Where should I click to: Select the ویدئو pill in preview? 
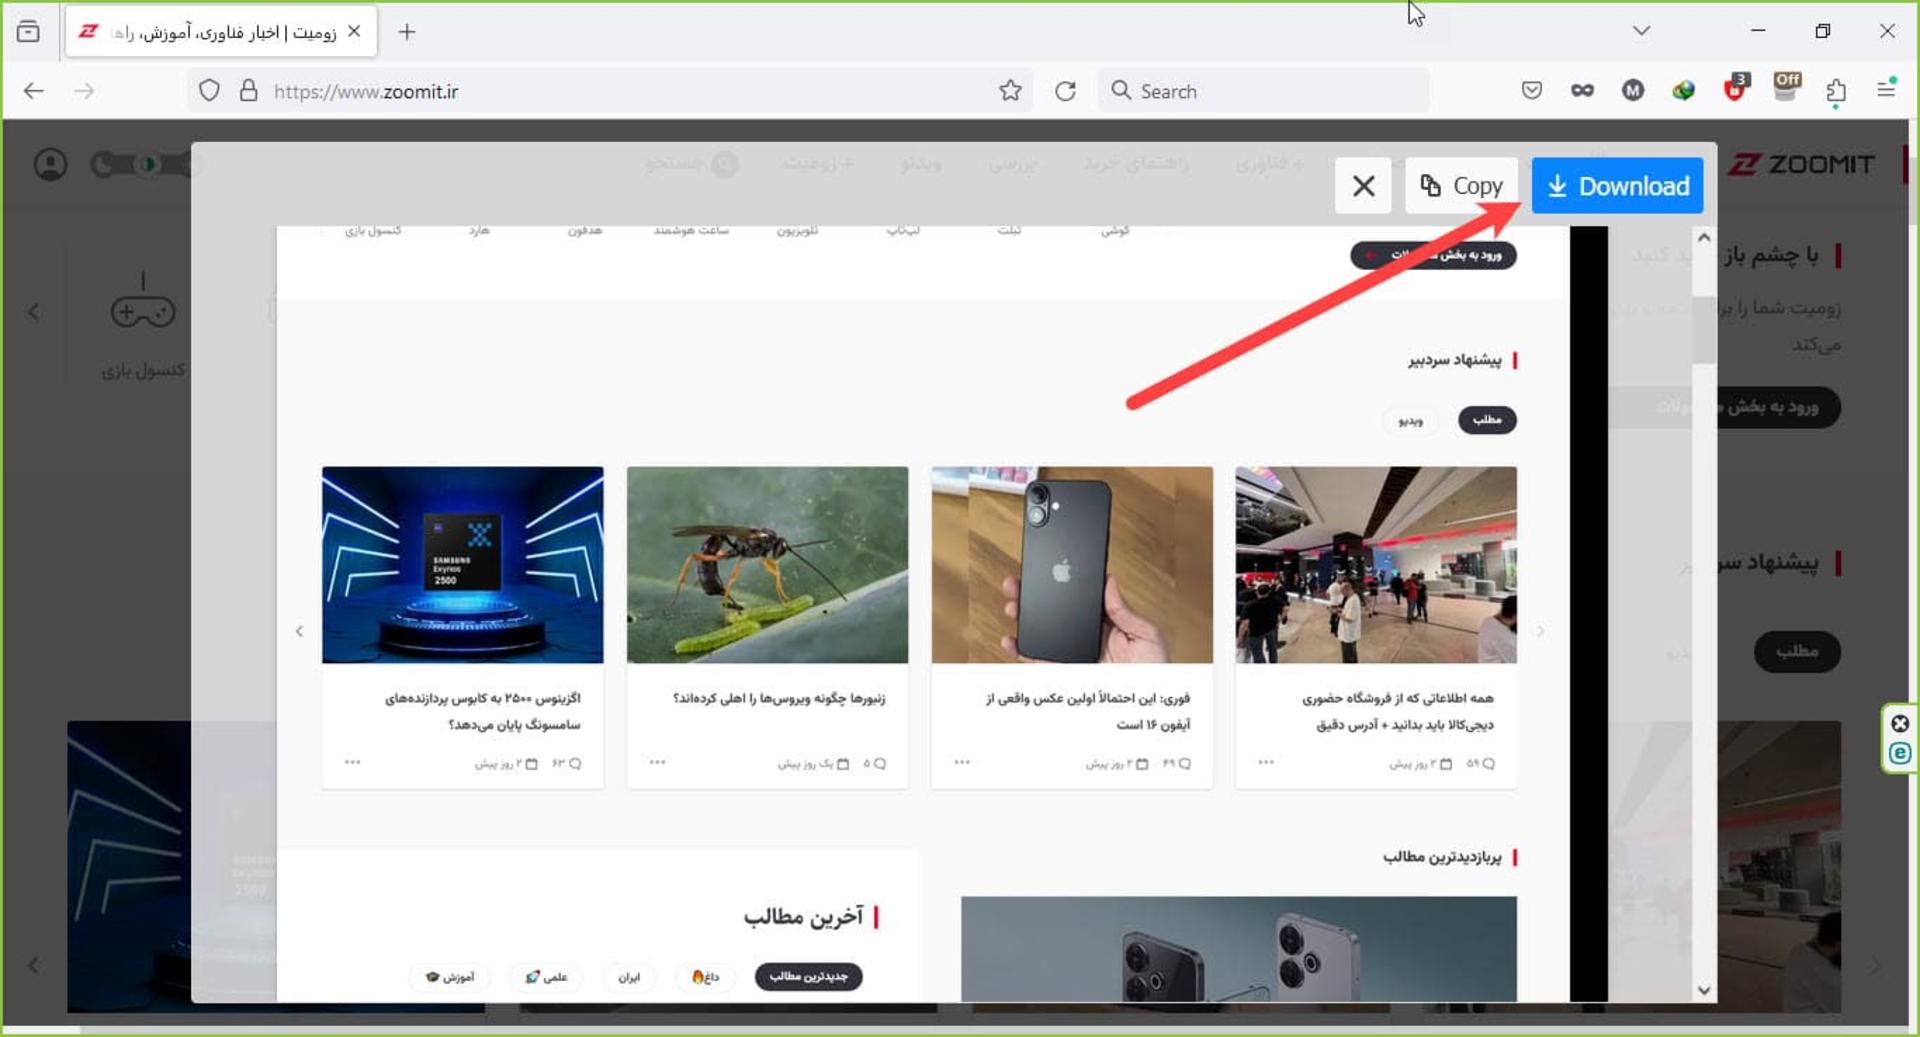1410,421
